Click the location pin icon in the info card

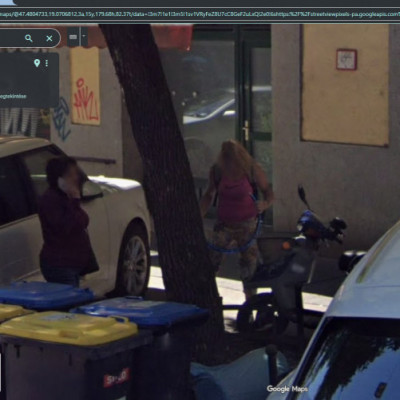[37, 63]
